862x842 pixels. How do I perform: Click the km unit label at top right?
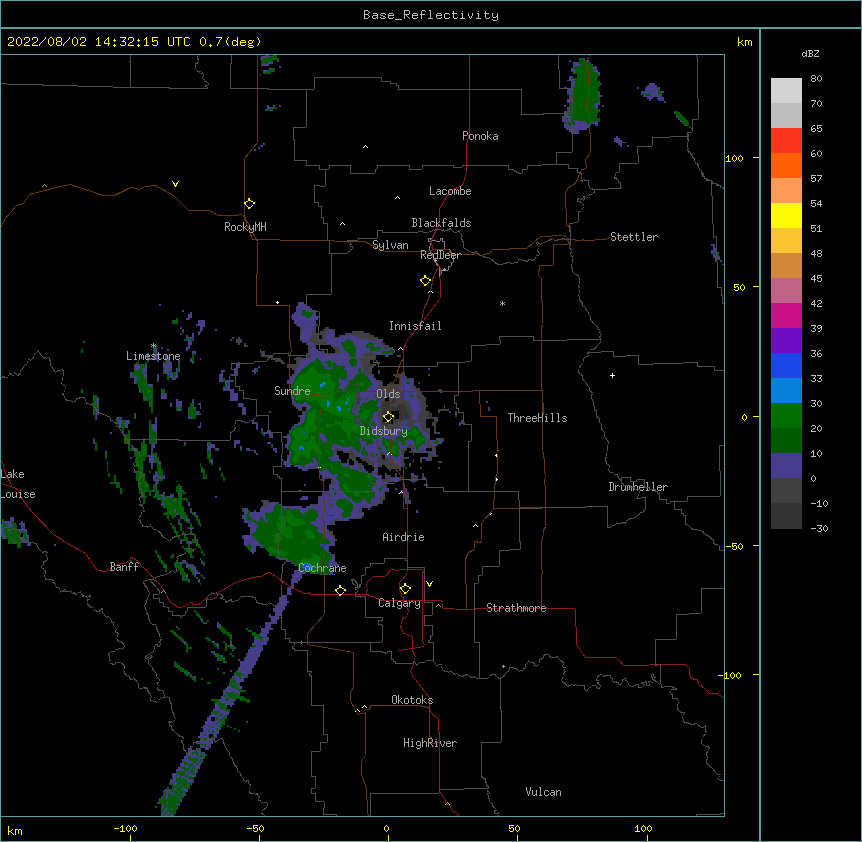745,42
